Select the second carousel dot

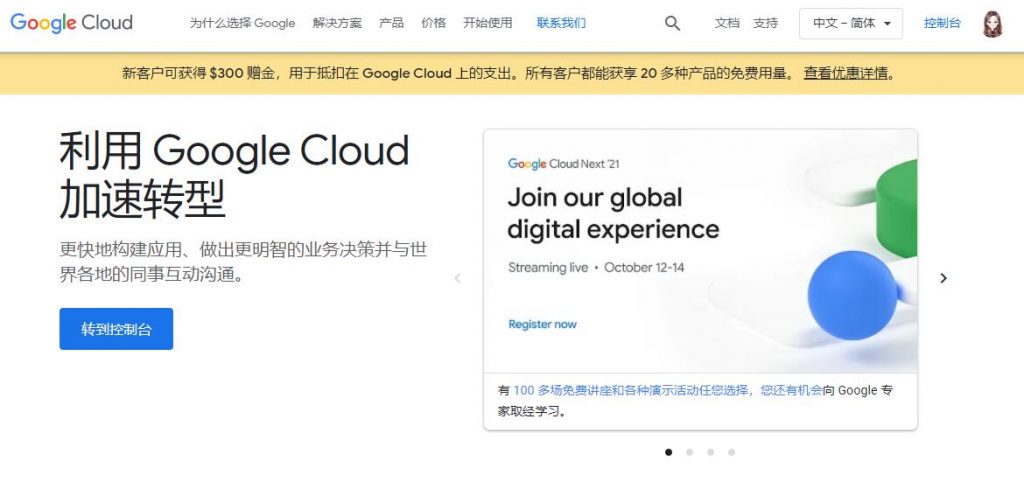689,452
